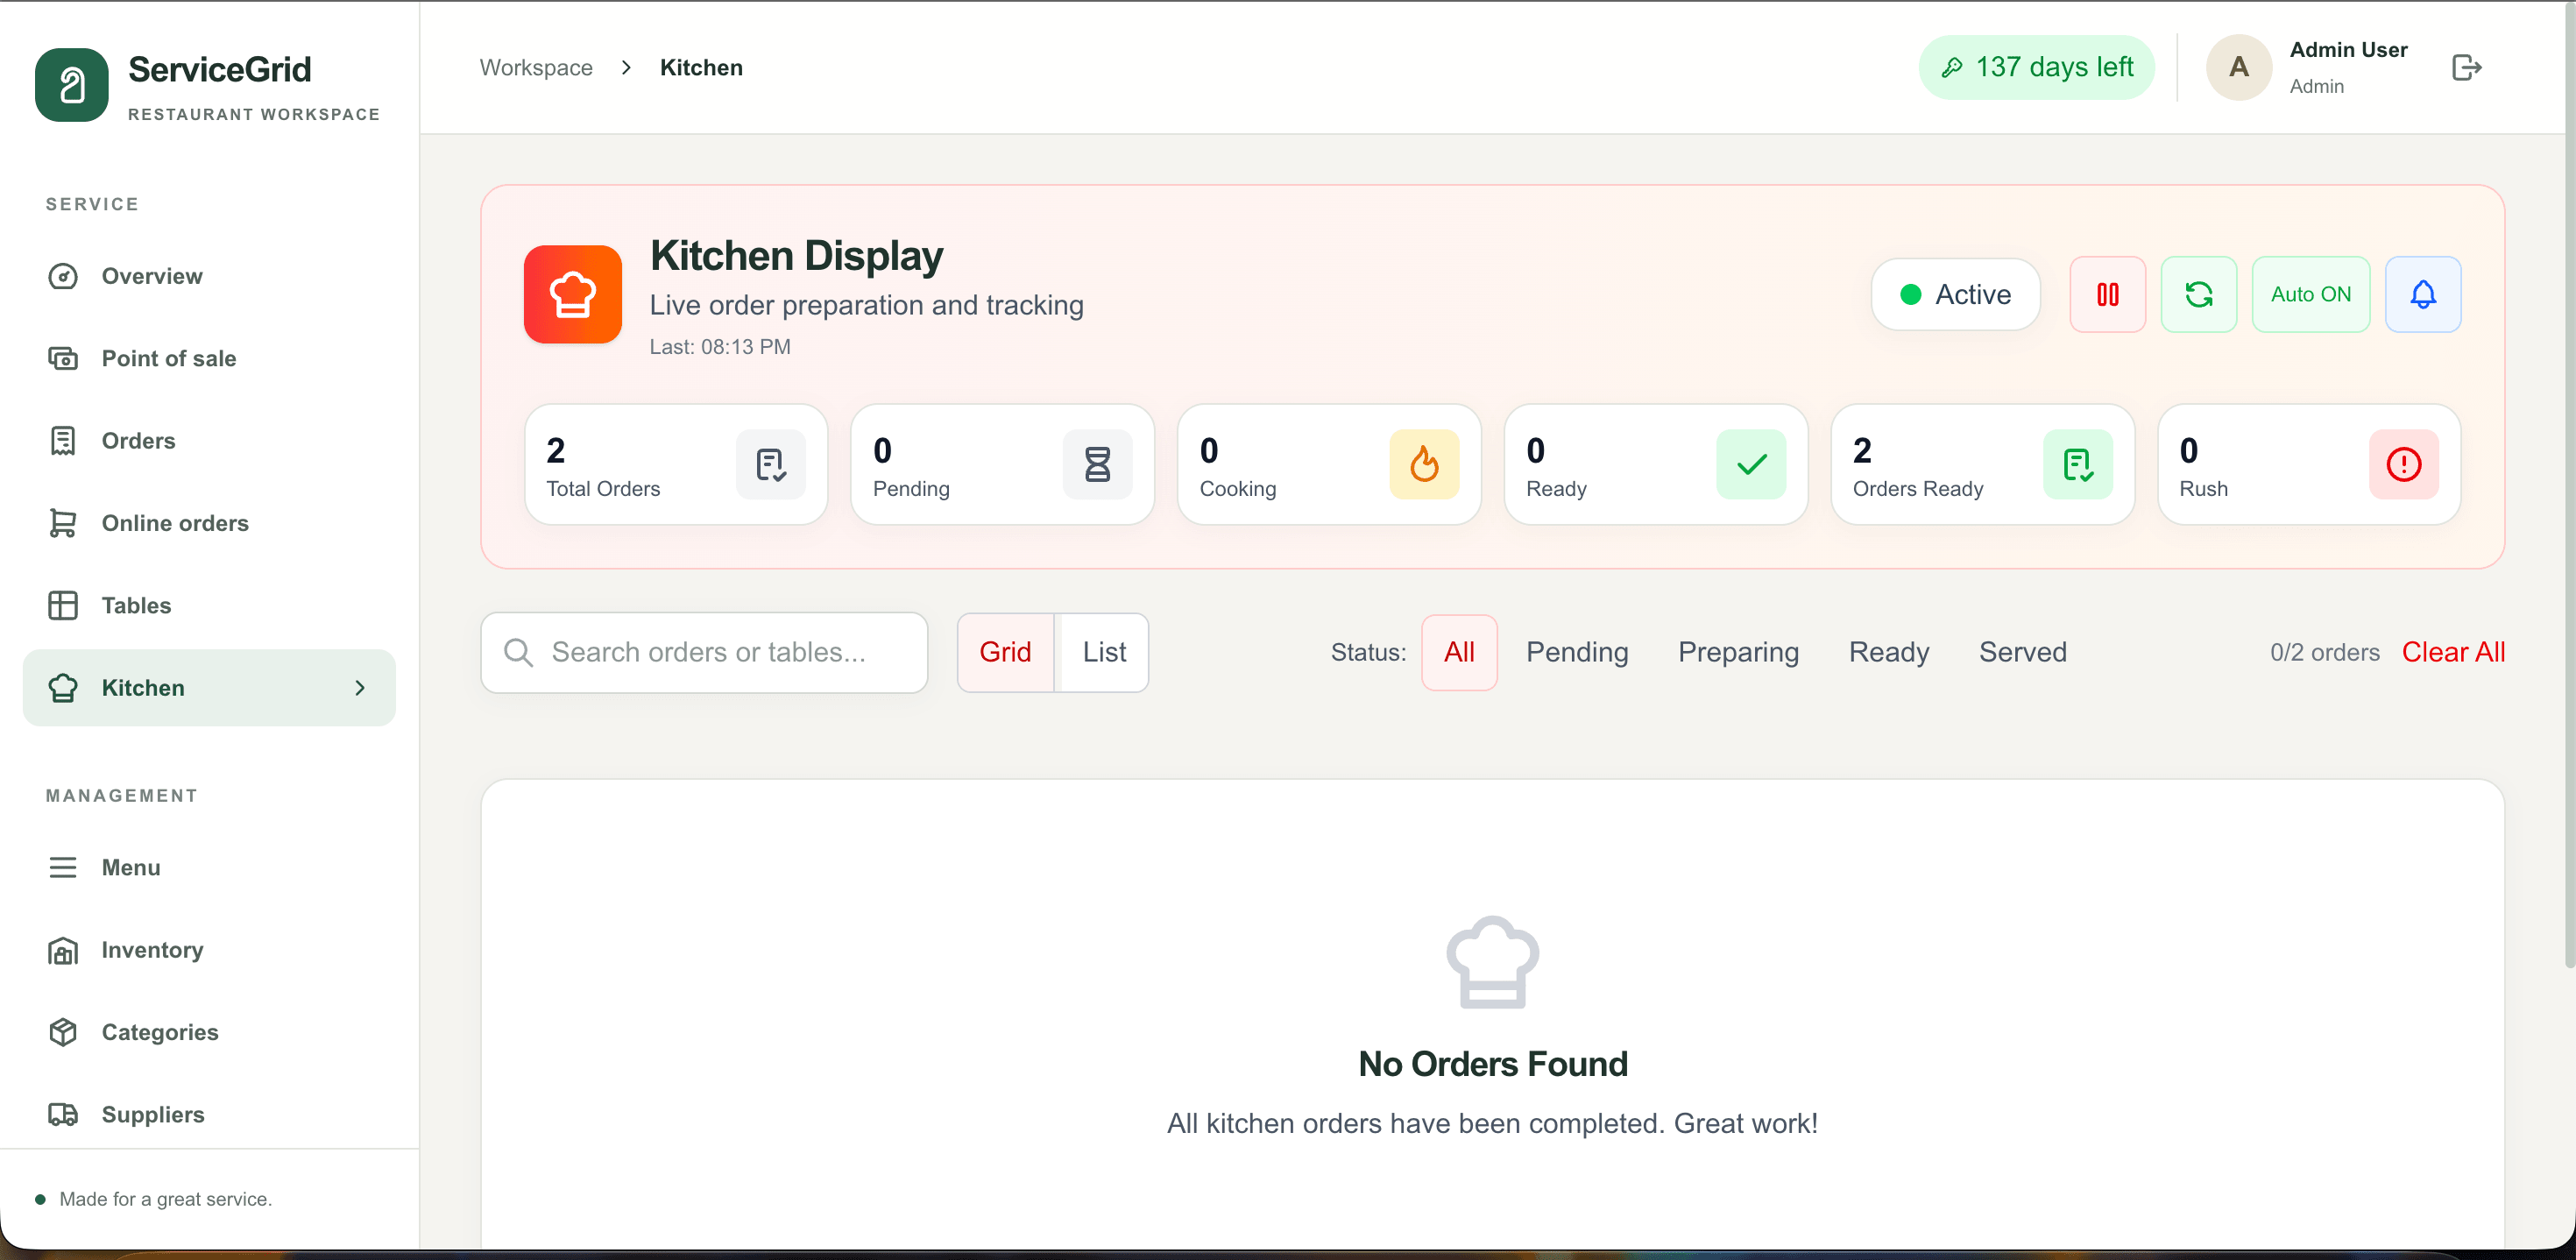The height and width of the screenshot is (1260, 2576).
Task: Click the Total Orders receipt icon
Action: pyautogui.click(x=771, y=464)
